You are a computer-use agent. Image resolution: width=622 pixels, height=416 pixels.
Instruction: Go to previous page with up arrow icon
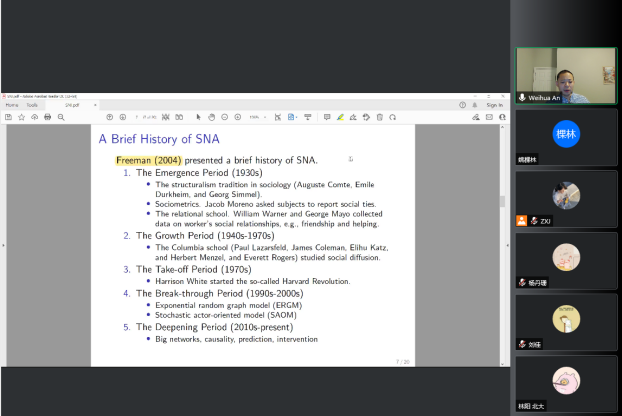tap(109, 117)
